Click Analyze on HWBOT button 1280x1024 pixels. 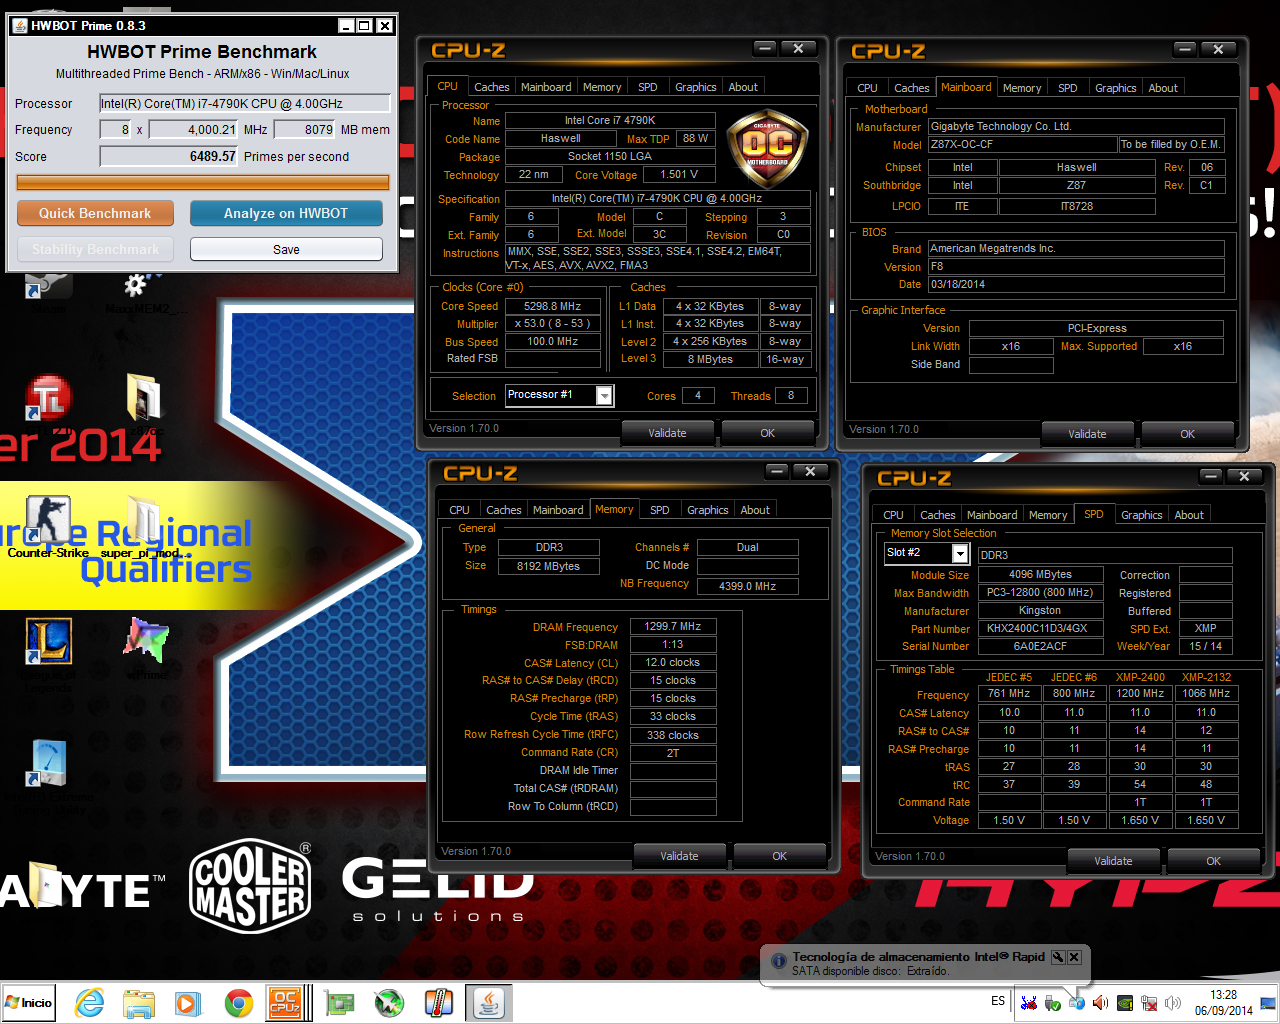coord(286,213)
